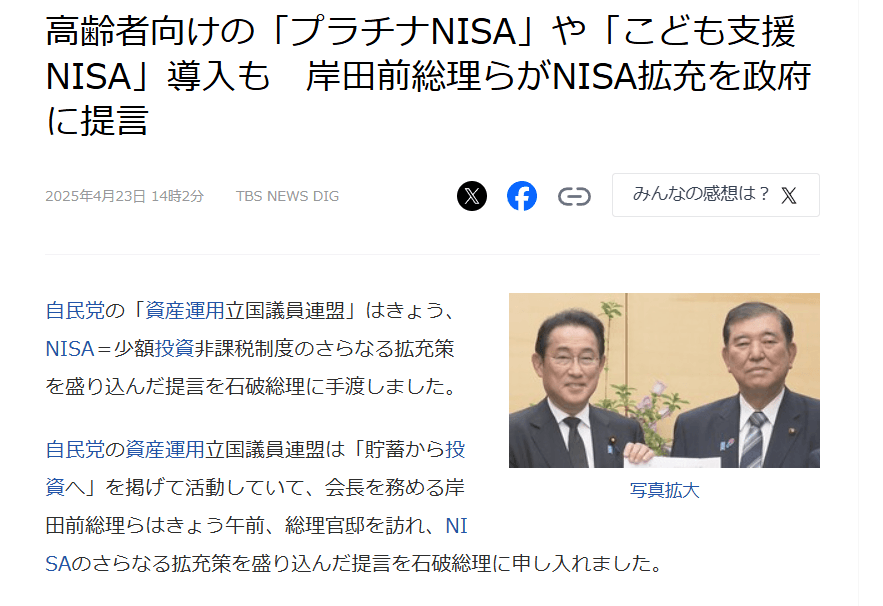Open the photo of two politicians
The image size is (883, 606).
(665, 380)
